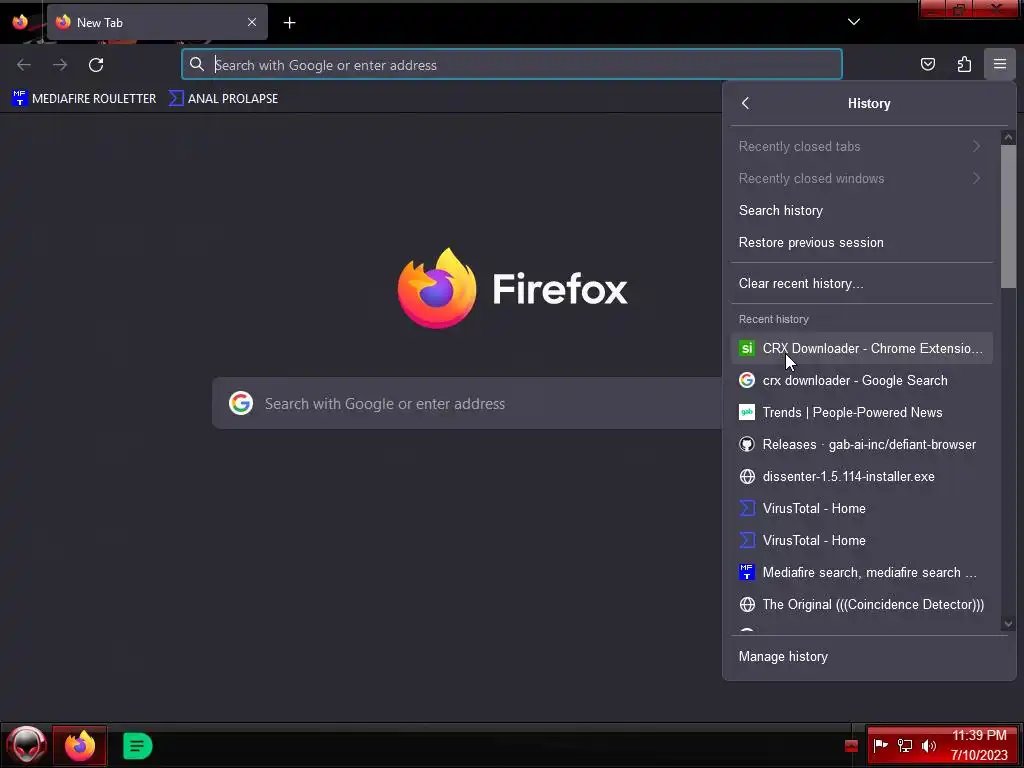
Task: Click the Save to Pocket icon
Action: (927, 64)
